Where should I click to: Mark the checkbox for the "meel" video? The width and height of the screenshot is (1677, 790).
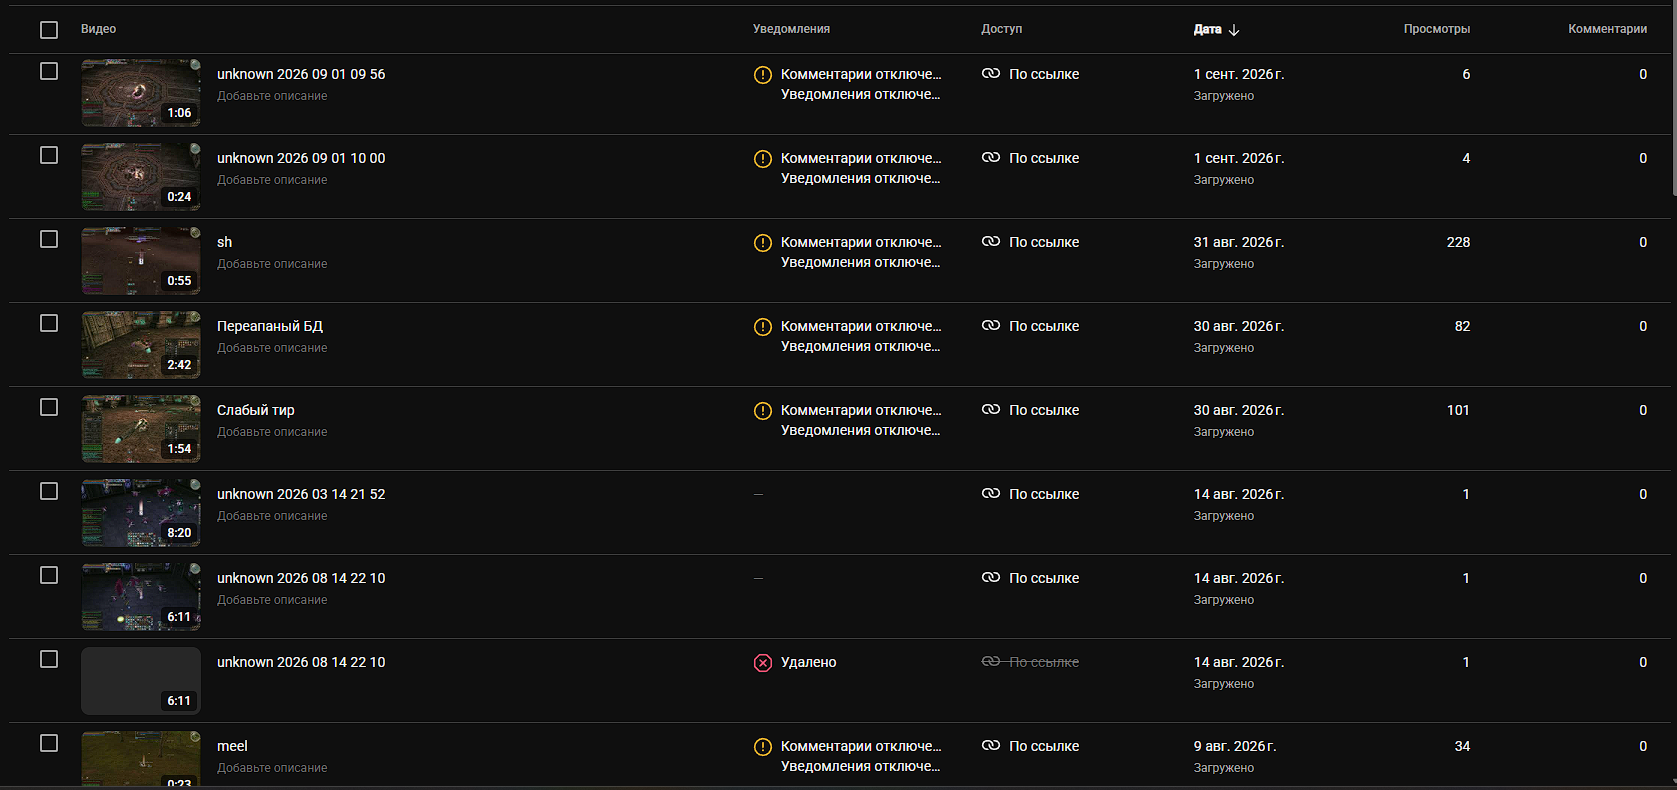tap(49, 743)
